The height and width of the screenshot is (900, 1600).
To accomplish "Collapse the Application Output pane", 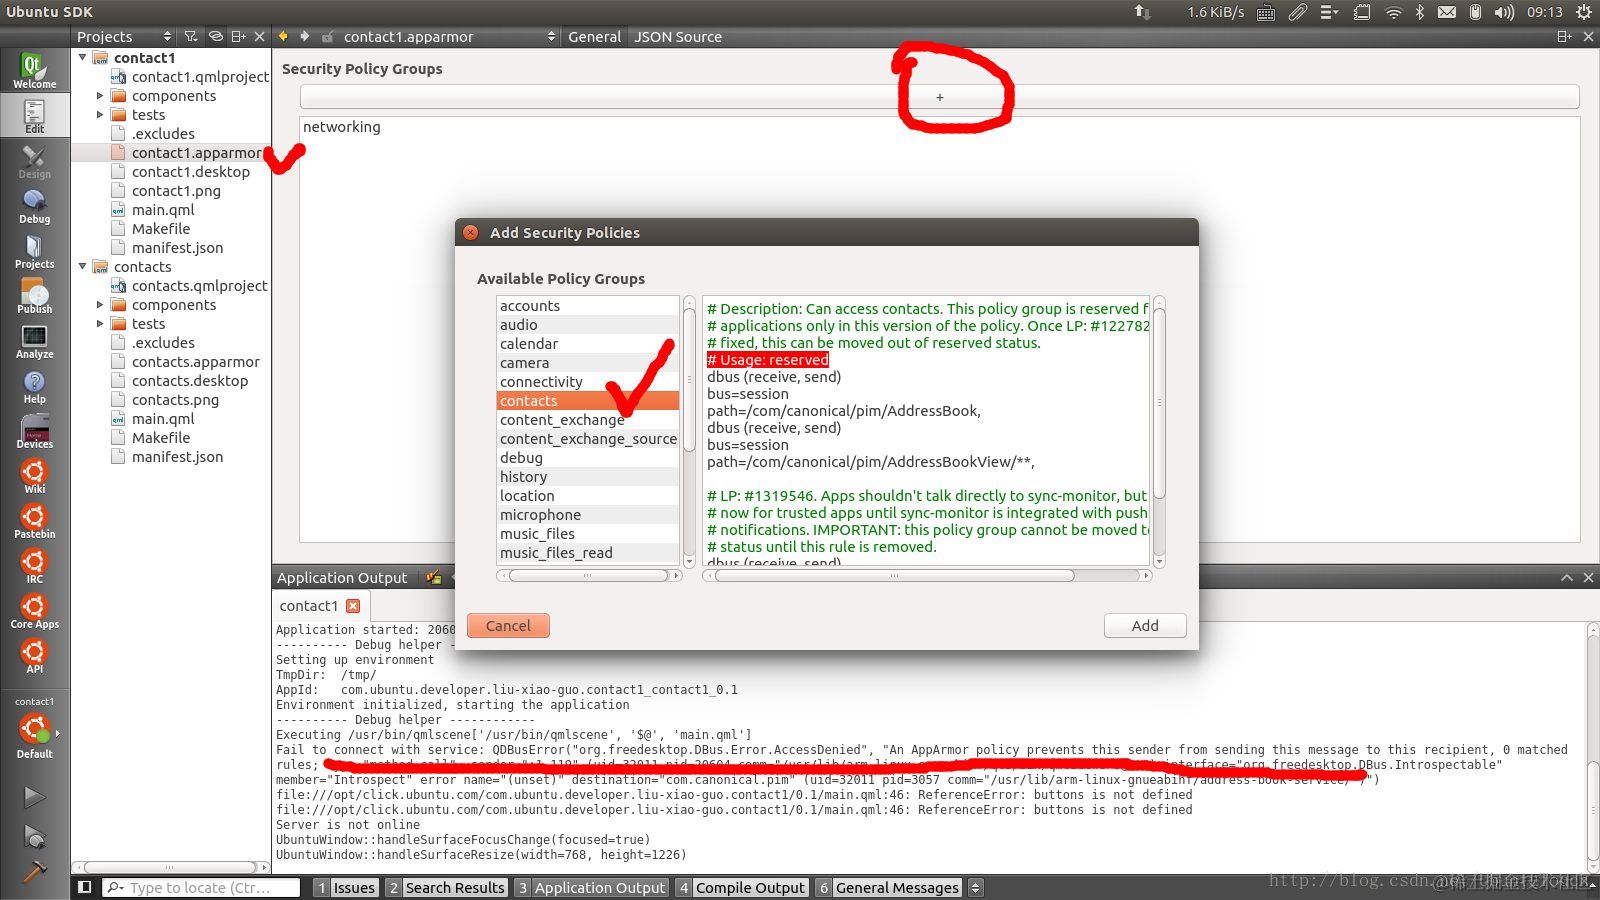I will [x=1567, y=578].
